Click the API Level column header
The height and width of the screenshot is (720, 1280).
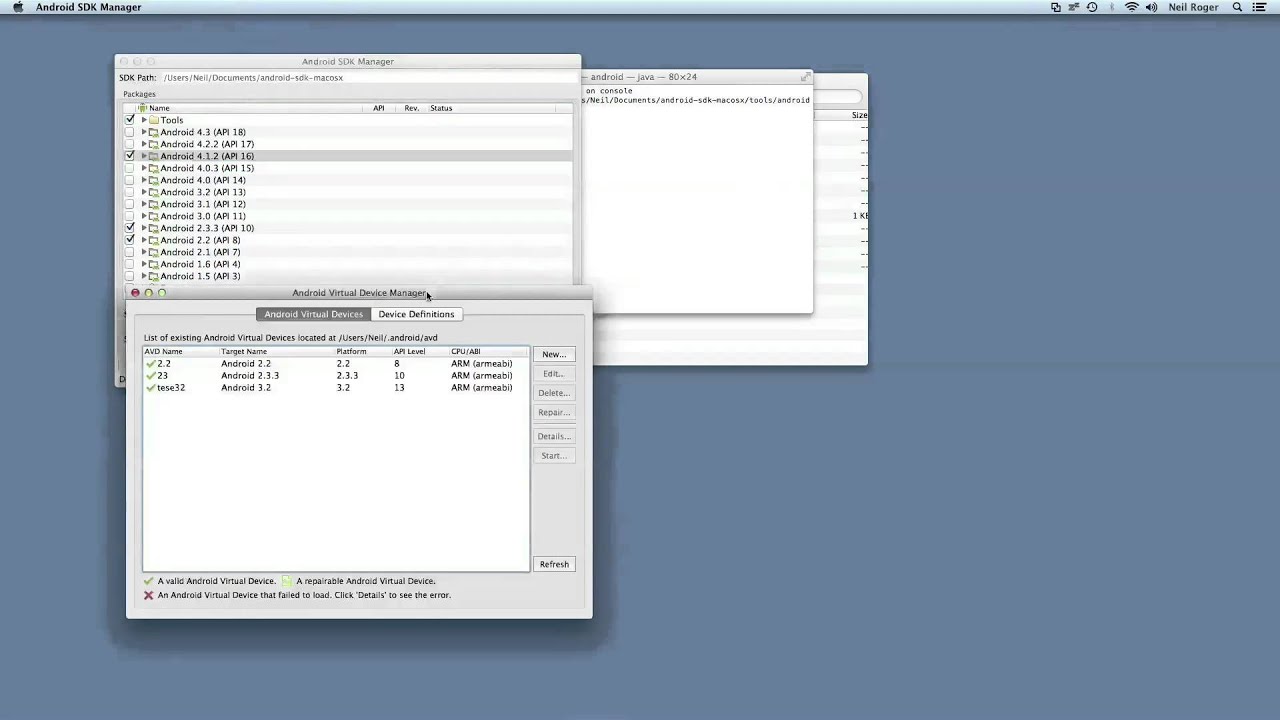420,352
